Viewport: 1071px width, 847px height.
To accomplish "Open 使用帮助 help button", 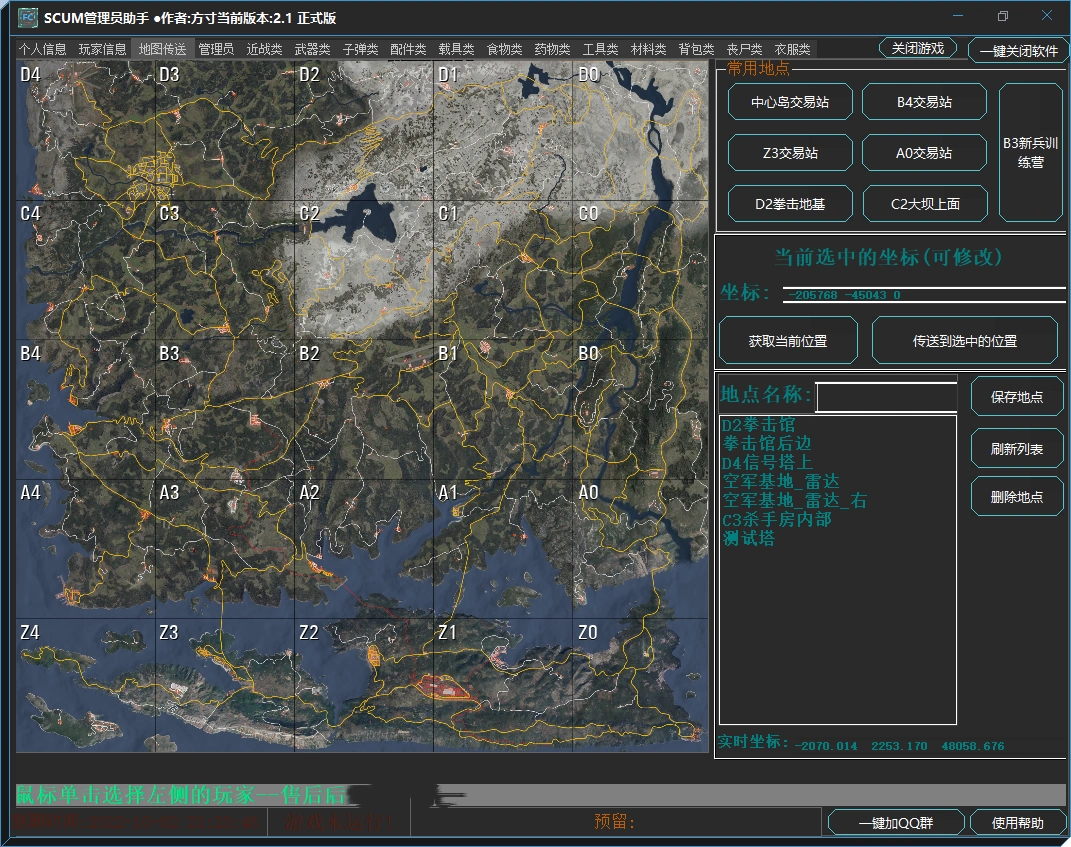I will pos(1018,823).
